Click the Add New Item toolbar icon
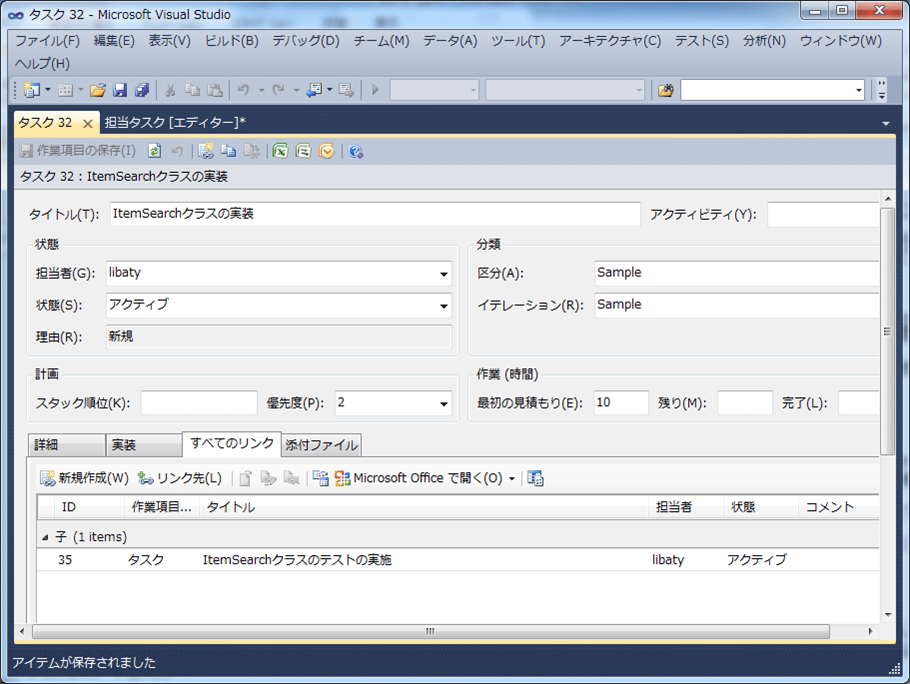The height and width of the screenshot is (684, 910). 66,90
